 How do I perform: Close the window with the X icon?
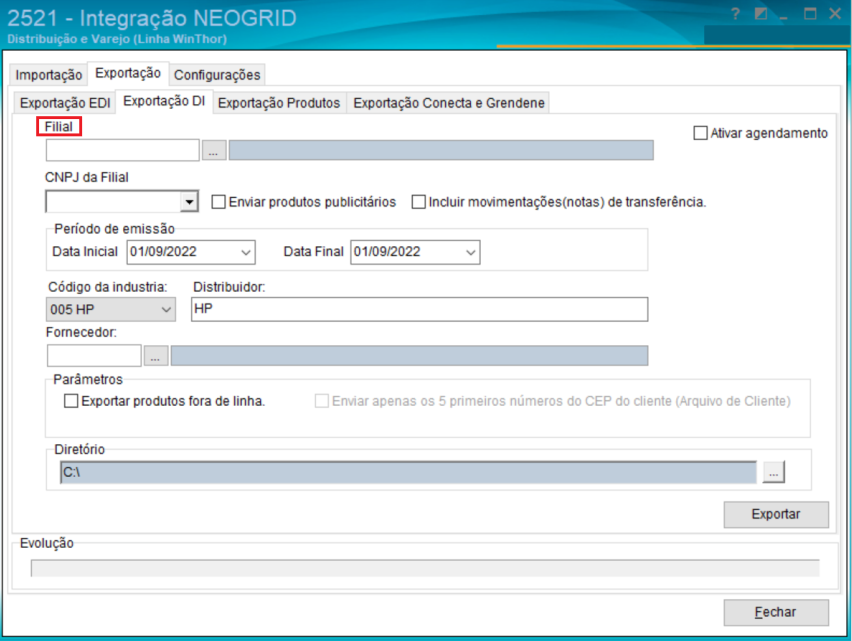[x=835, y=14]
